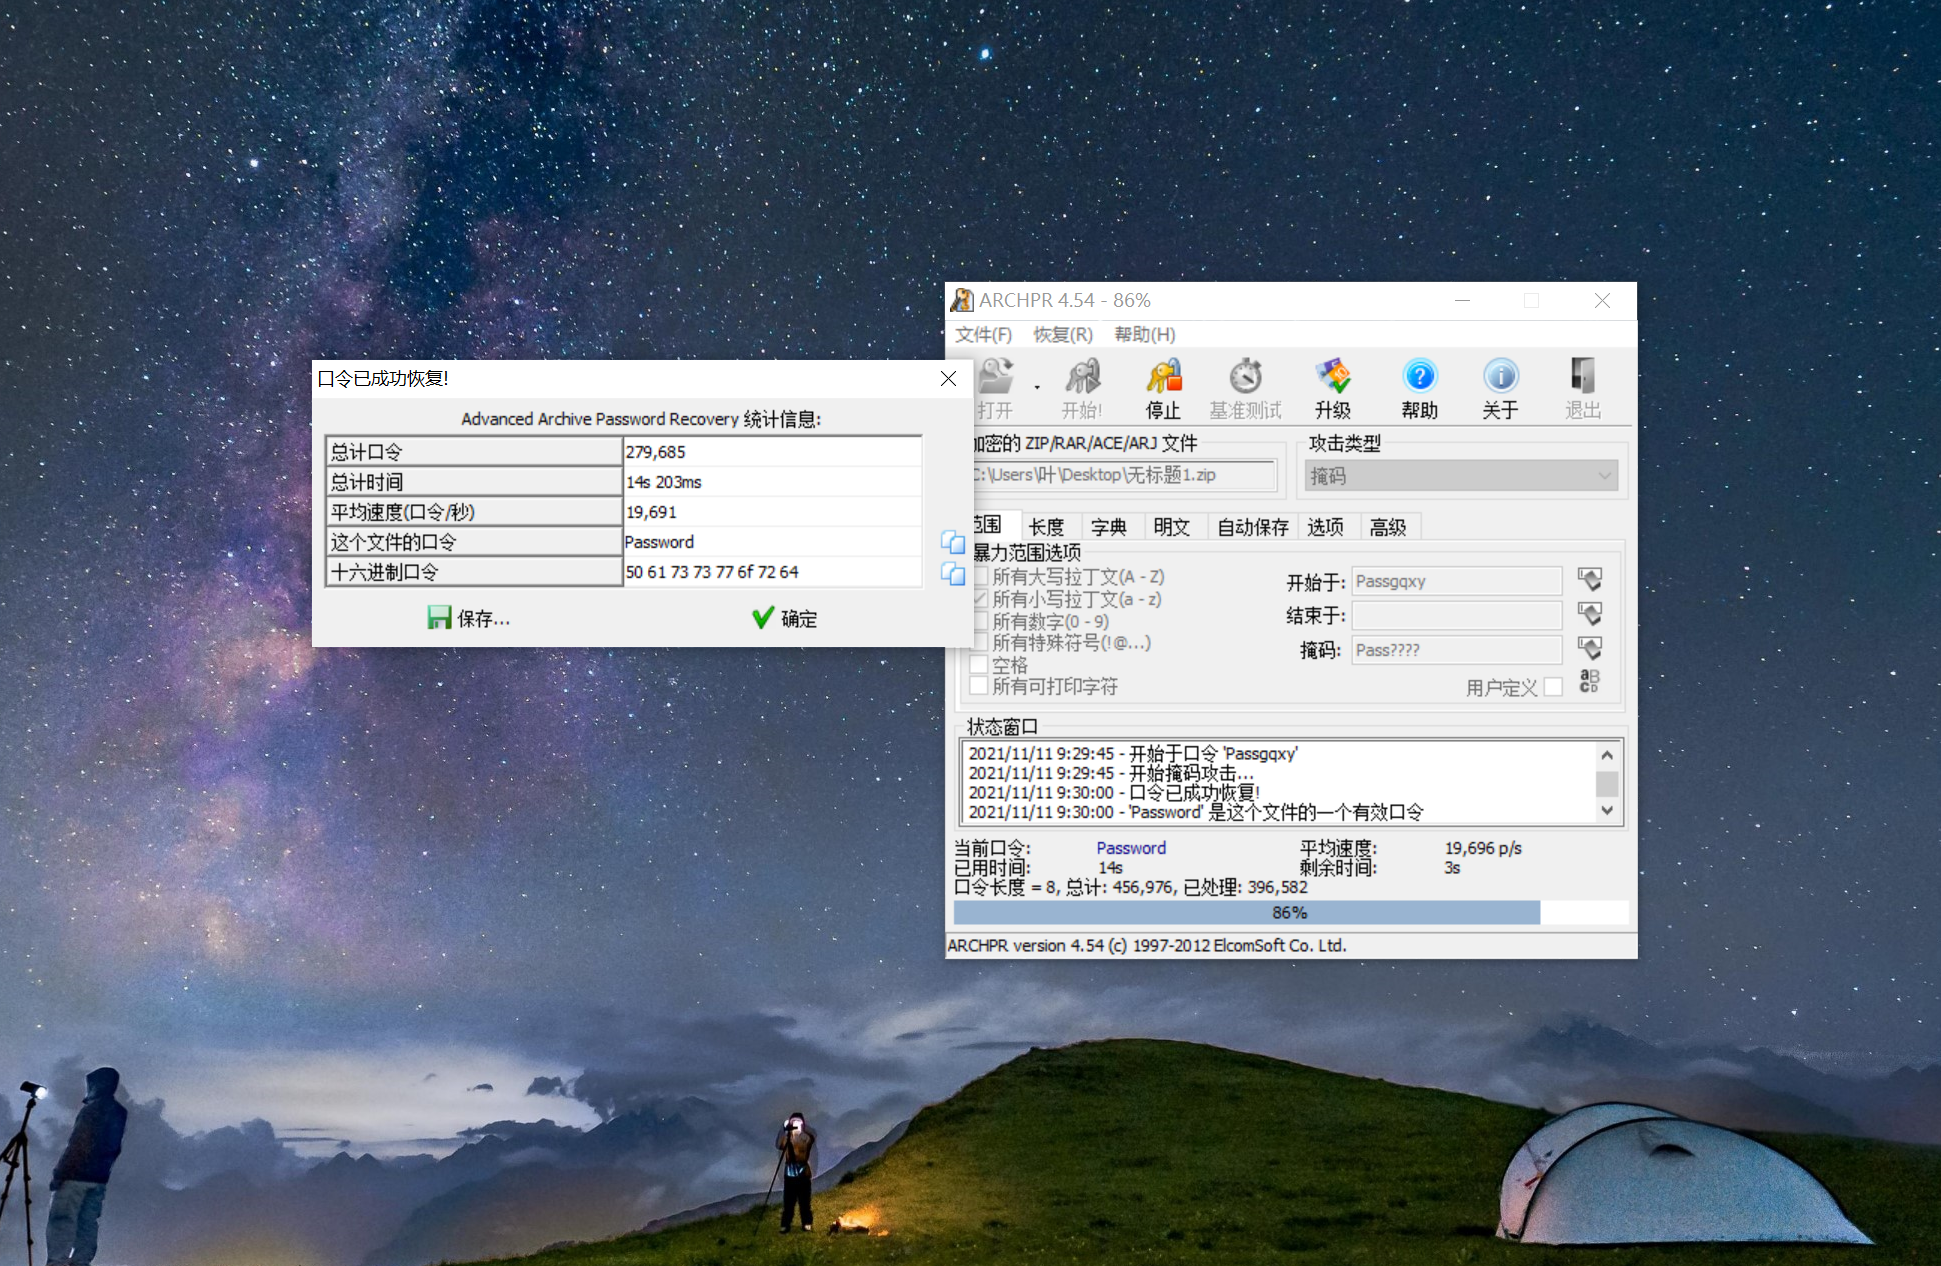The image size is (1941, 1266).
Task: Click the Save (保存...) button
Action: [x=468, y=619]
